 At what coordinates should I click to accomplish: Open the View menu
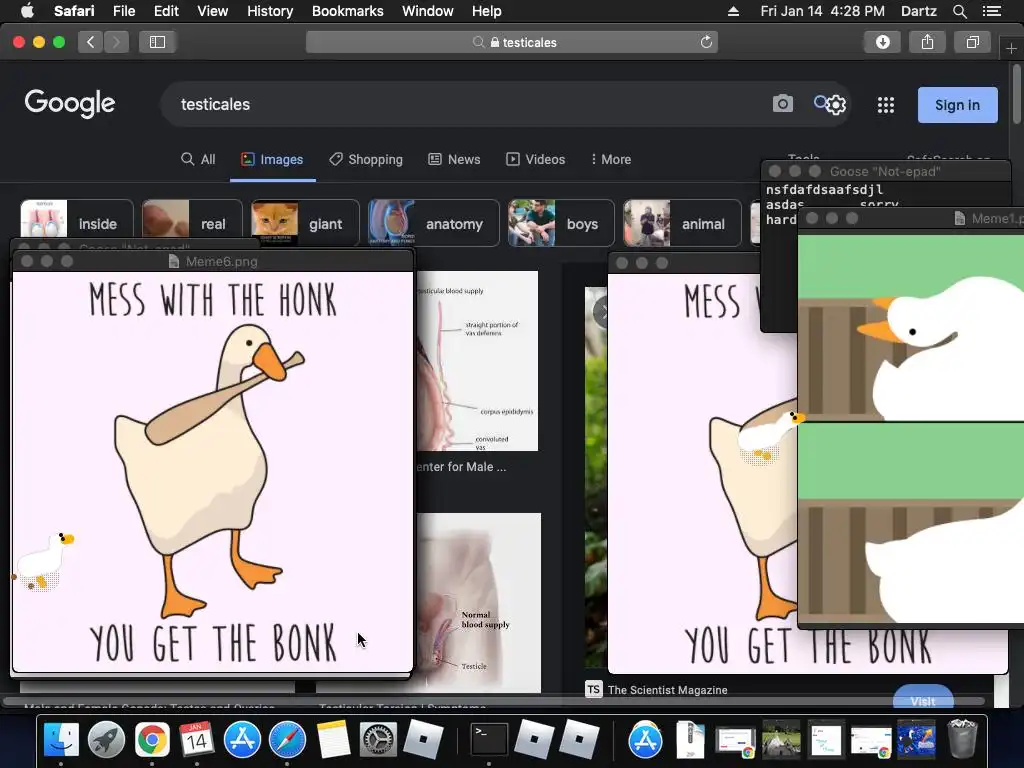[x=212, y=11]
